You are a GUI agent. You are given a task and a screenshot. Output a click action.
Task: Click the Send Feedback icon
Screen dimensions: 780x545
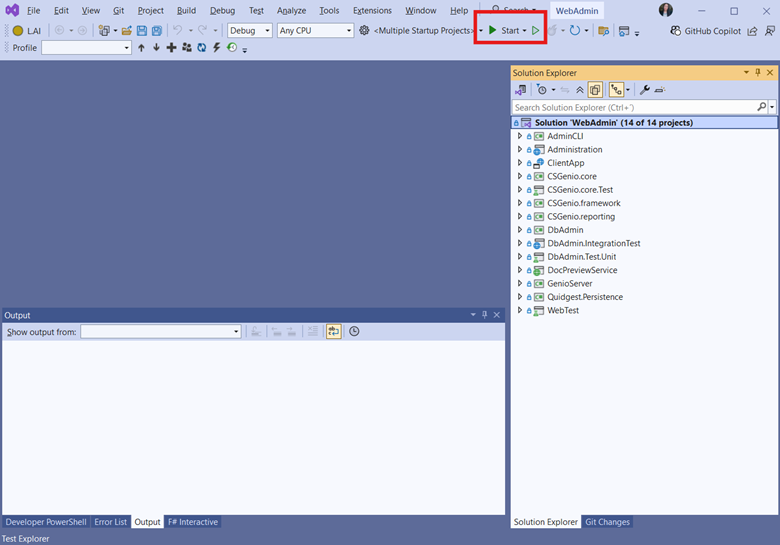click(x=770, y=31)
